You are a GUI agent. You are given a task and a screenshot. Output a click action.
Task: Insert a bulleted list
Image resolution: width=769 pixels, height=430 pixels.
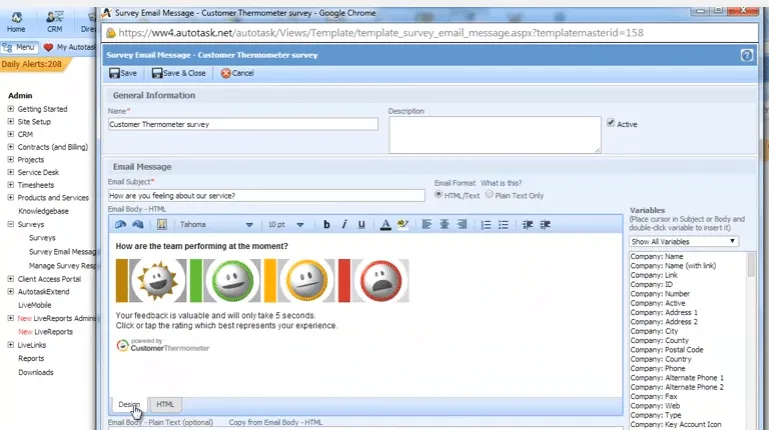coord(503,225)
